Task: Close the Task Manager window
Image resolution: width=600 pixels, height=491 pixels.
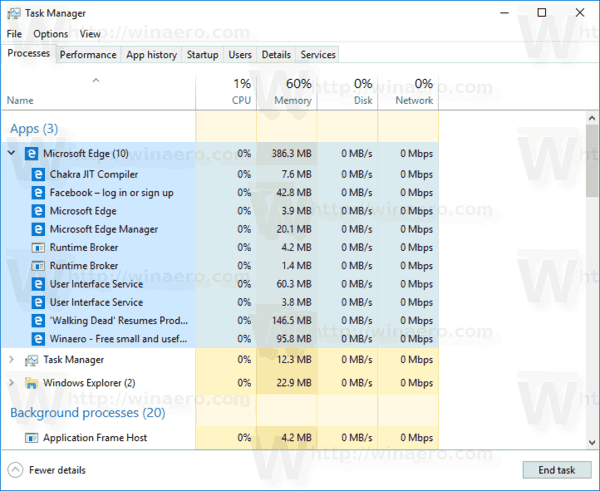Action: 580,13
